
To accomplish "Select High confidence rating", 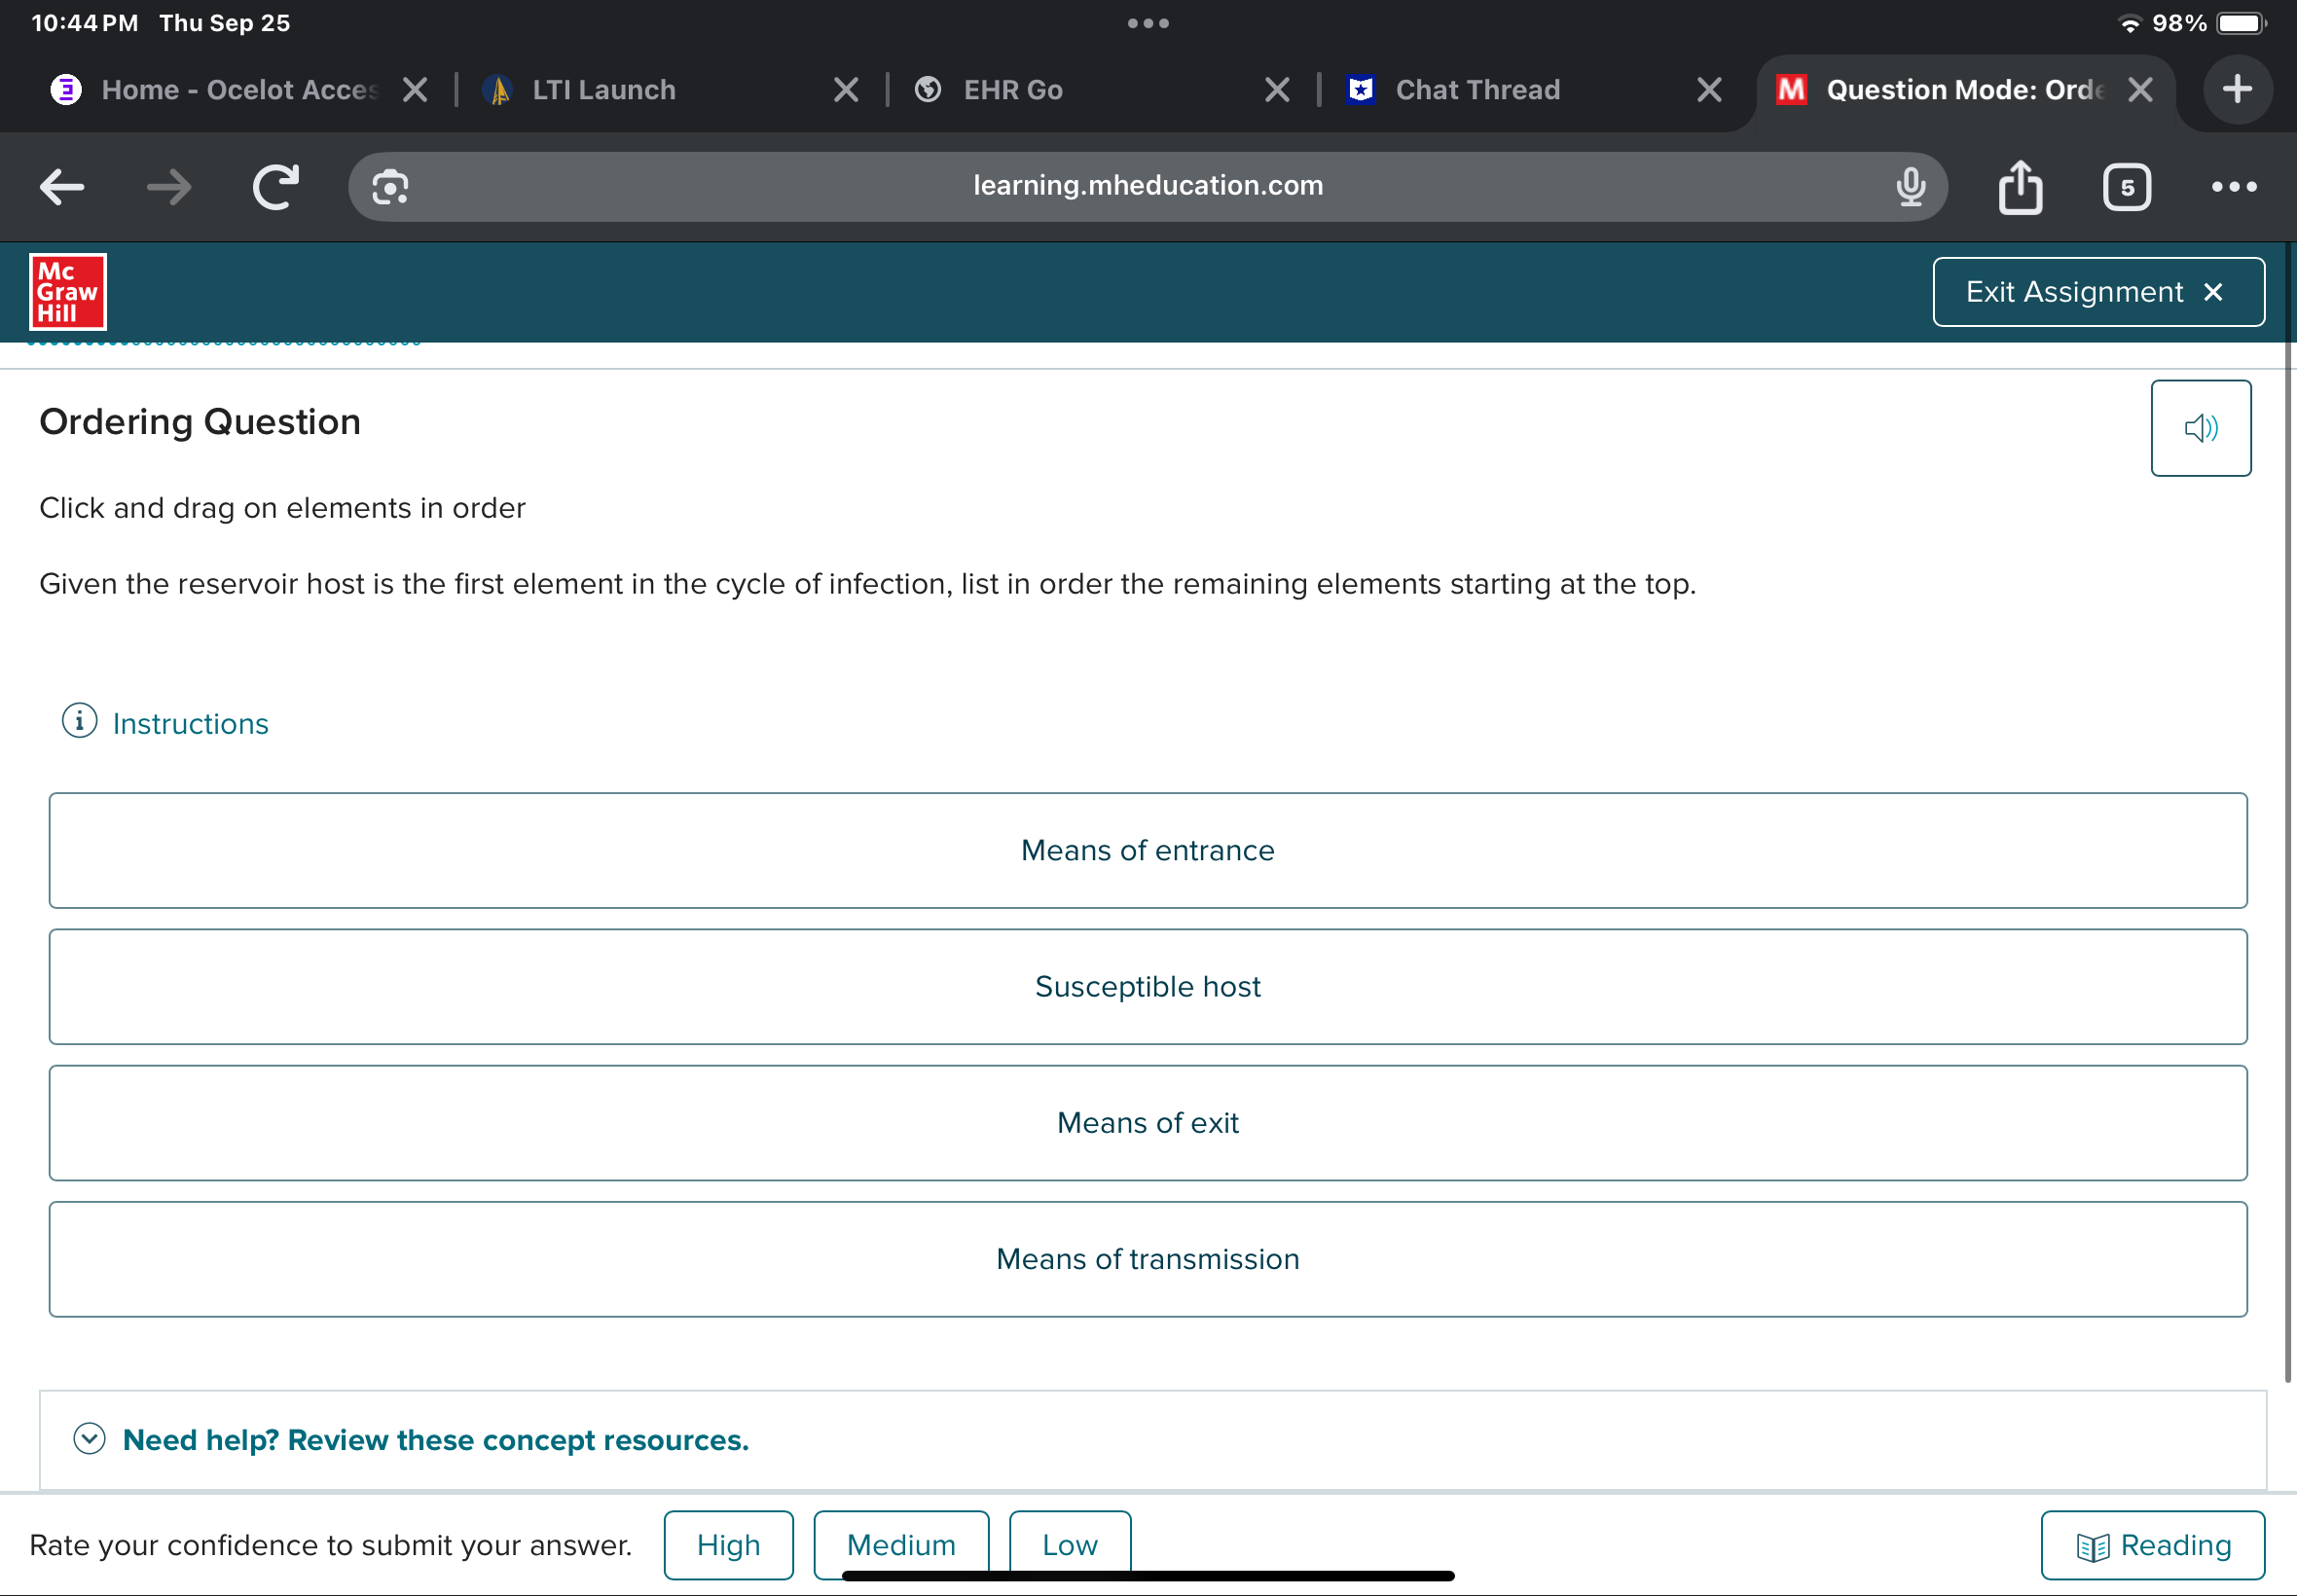I will pos(728,1545).
